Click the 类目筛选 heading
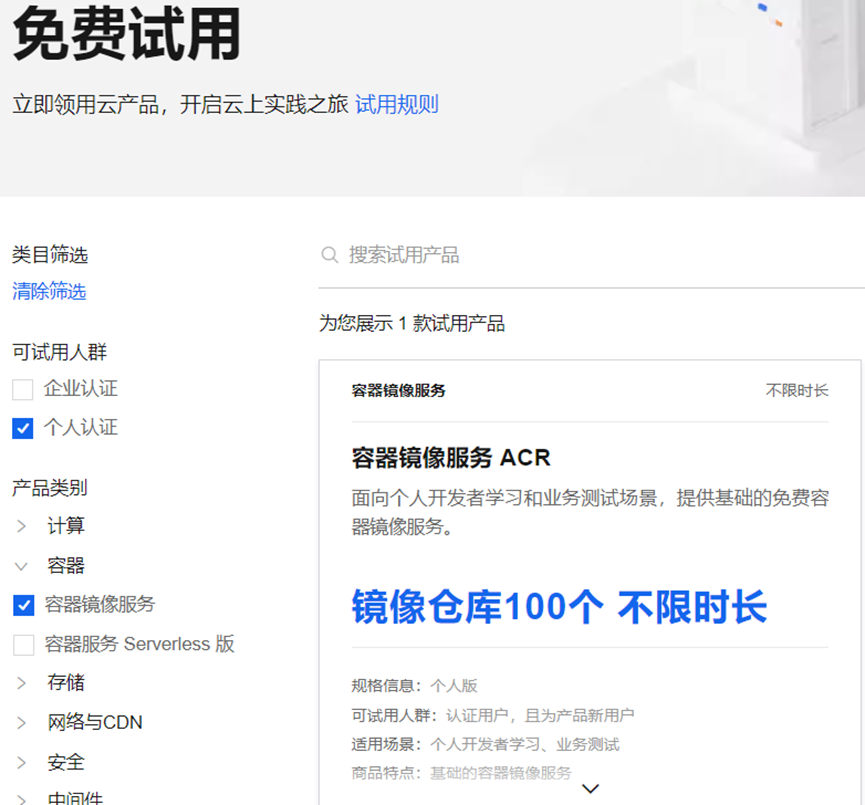The image size is (865, 805). [x=50, y=254]
